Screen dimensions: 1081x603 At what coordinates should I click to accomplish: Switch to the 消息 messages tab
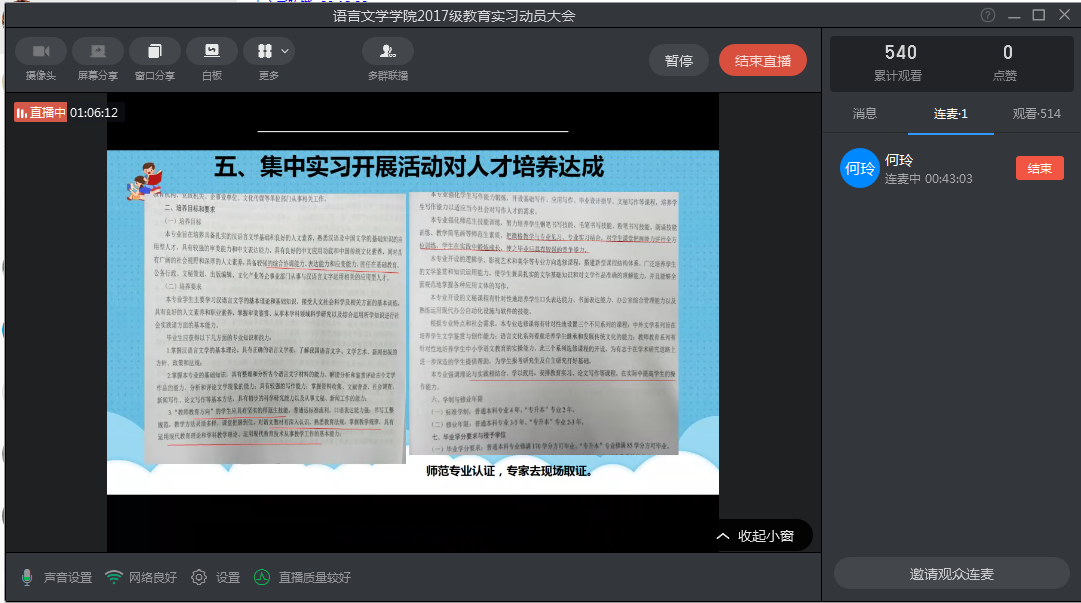[x=864, y=114]
